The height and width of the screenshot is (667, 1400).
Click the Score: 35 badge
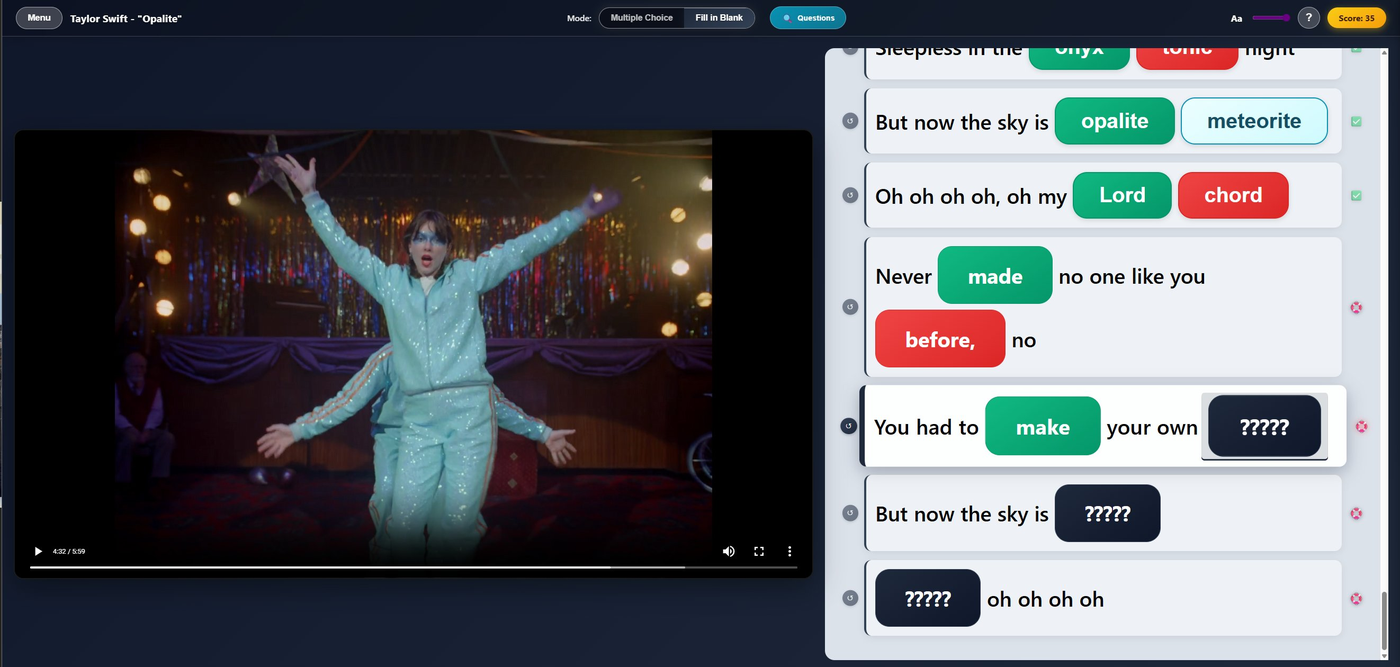click(x=1356, y=18)
